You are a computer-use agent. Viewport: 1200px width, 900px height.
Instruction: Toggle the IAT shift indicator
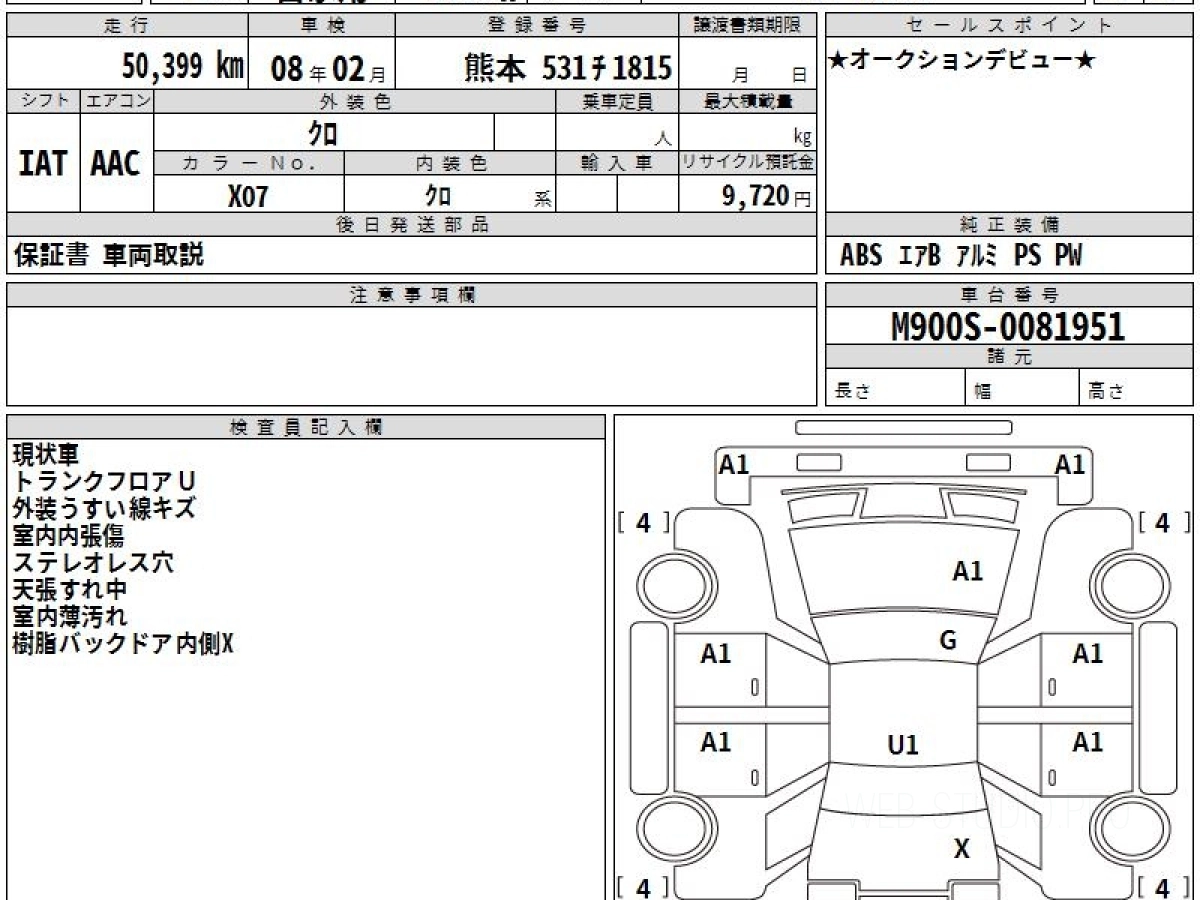click(x=42, y=165)
